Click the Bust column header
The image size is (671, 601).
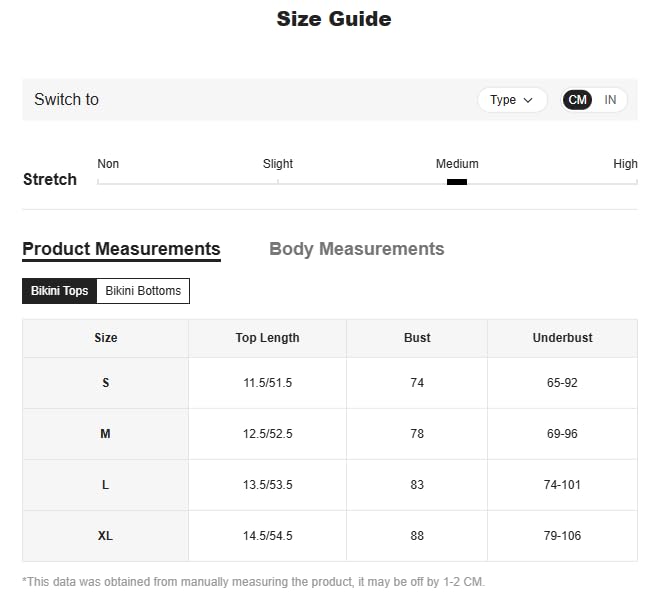click(417, 338)
